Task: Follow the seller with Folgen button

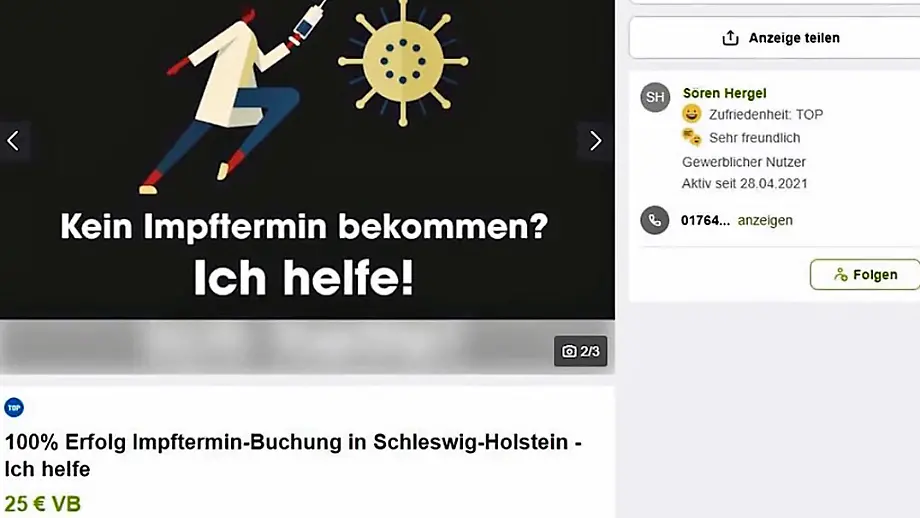Action: (865, 275)
